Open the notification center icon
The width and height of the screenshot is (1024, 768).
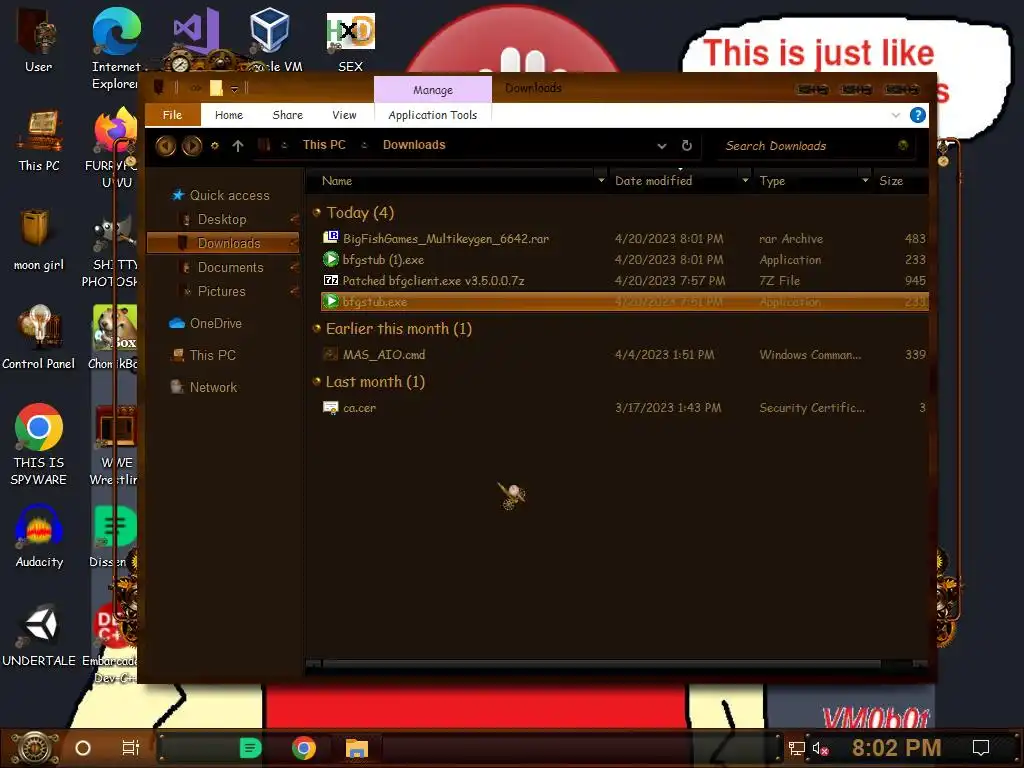click(981, 748)
